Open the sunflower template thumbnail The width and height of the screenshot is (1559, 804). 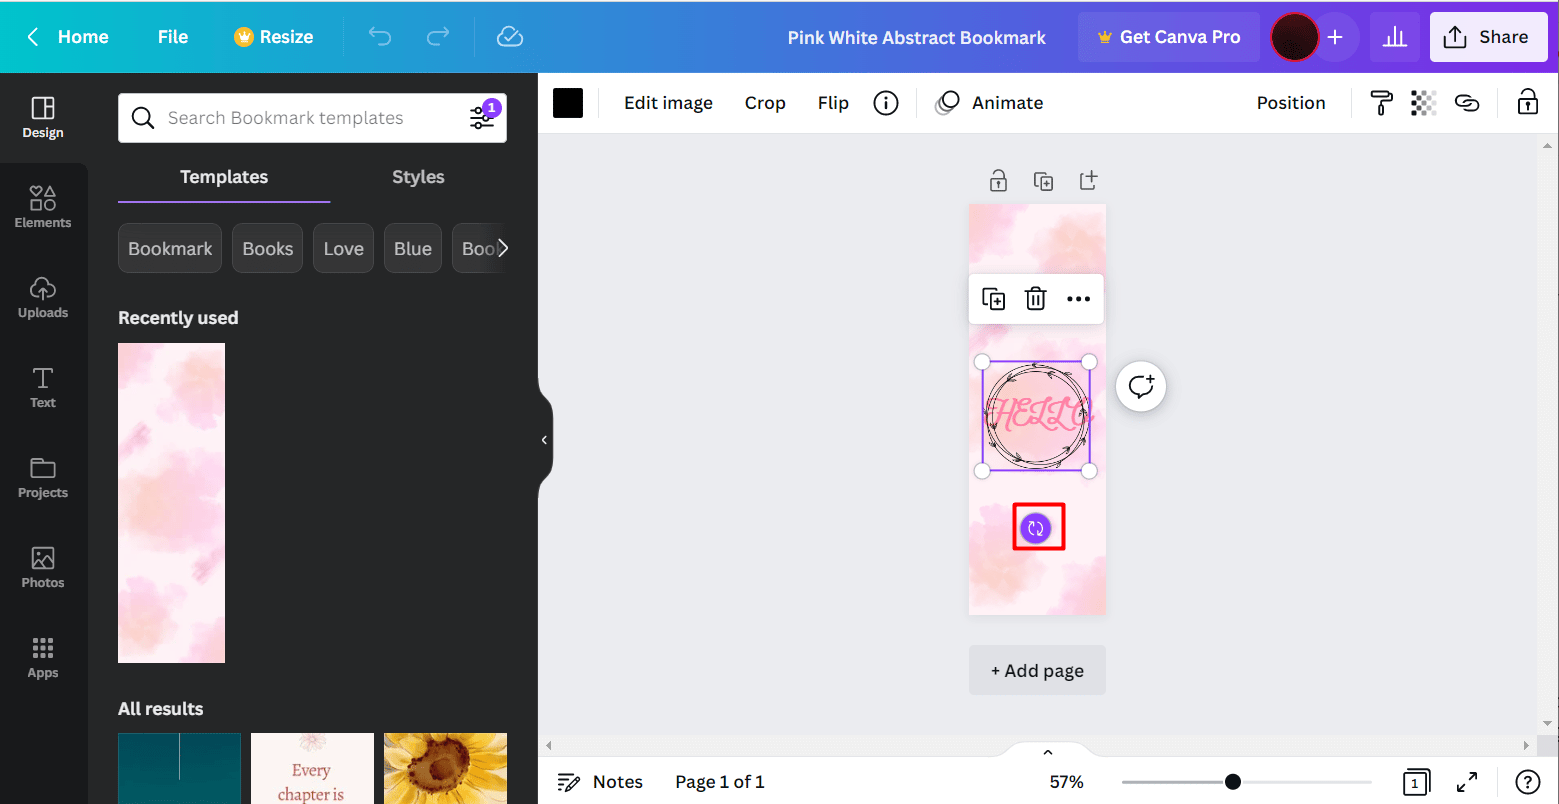click(445, 768)
